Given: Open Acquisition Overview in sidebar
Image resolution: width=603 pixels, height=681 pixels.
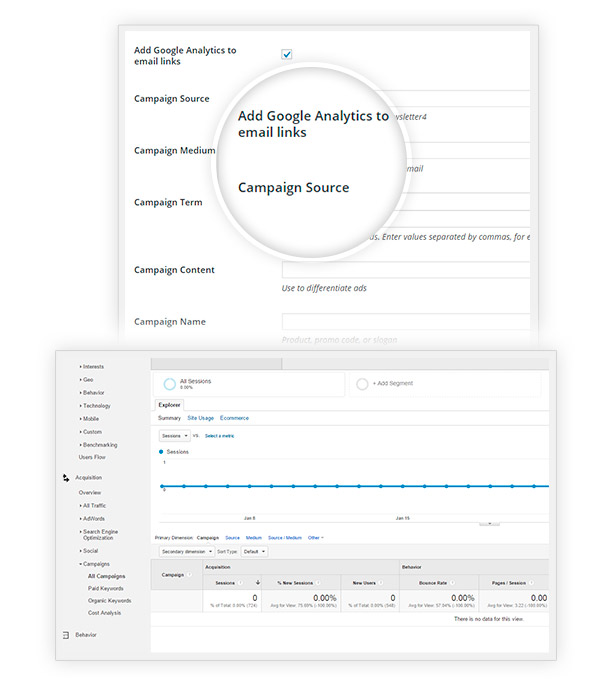Looking at the screenshot, I should pyautogui.click(x=90, y=493).
